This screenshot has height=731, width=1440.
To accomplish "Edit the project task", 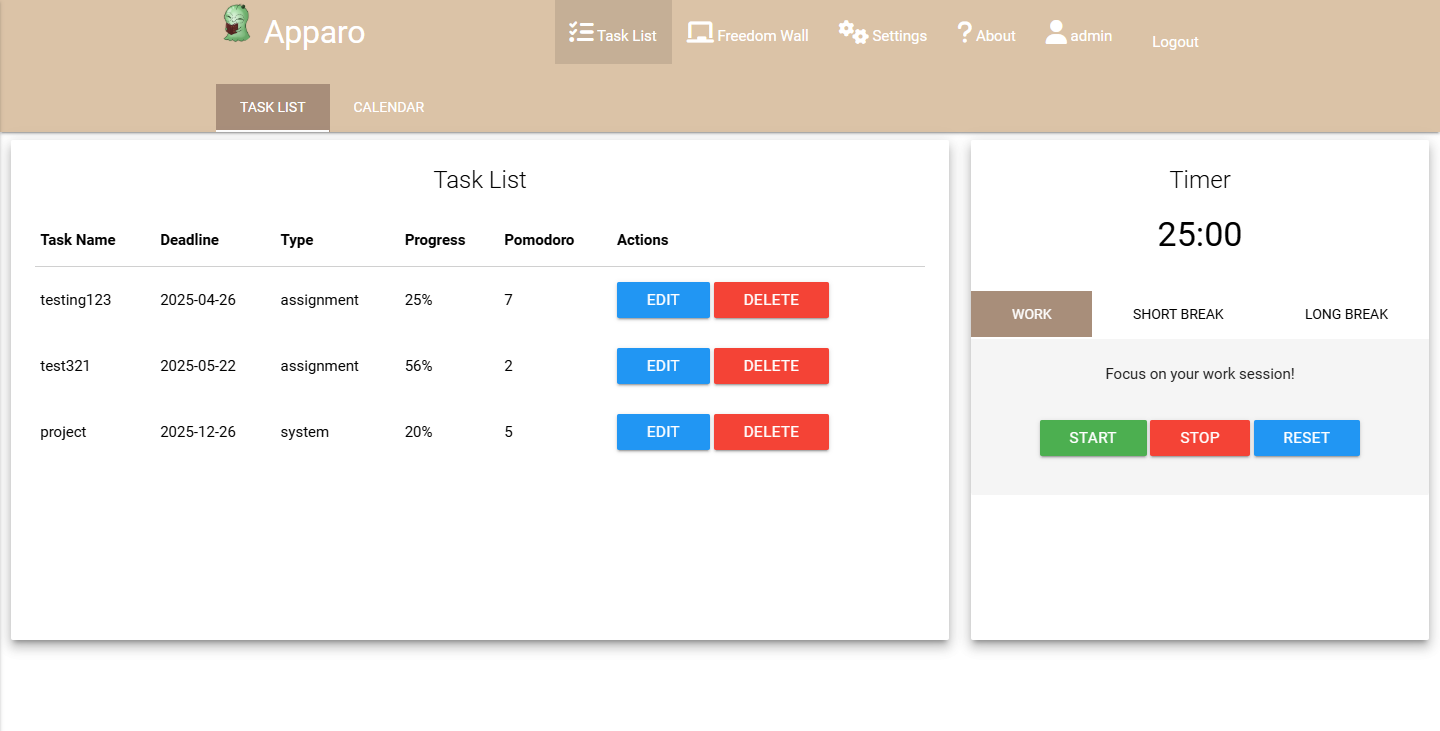I will pyautogui.click(x=663, y=432).
